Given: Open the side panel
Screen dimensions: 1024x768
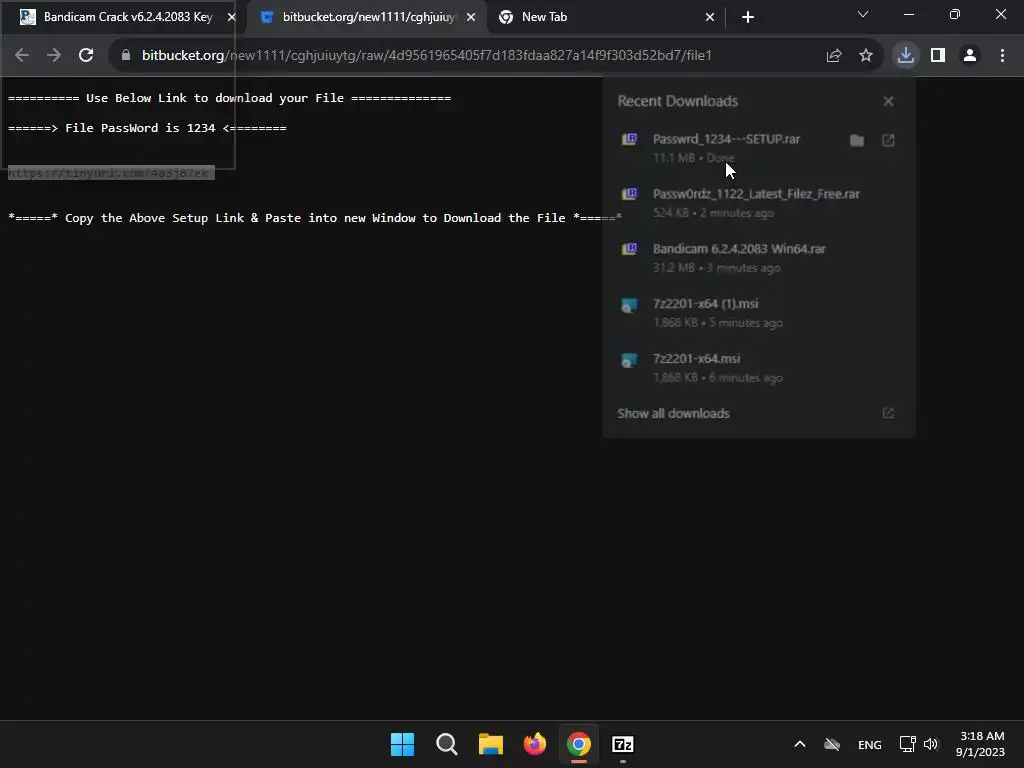Looking at the screenshot, I should 938,56.
